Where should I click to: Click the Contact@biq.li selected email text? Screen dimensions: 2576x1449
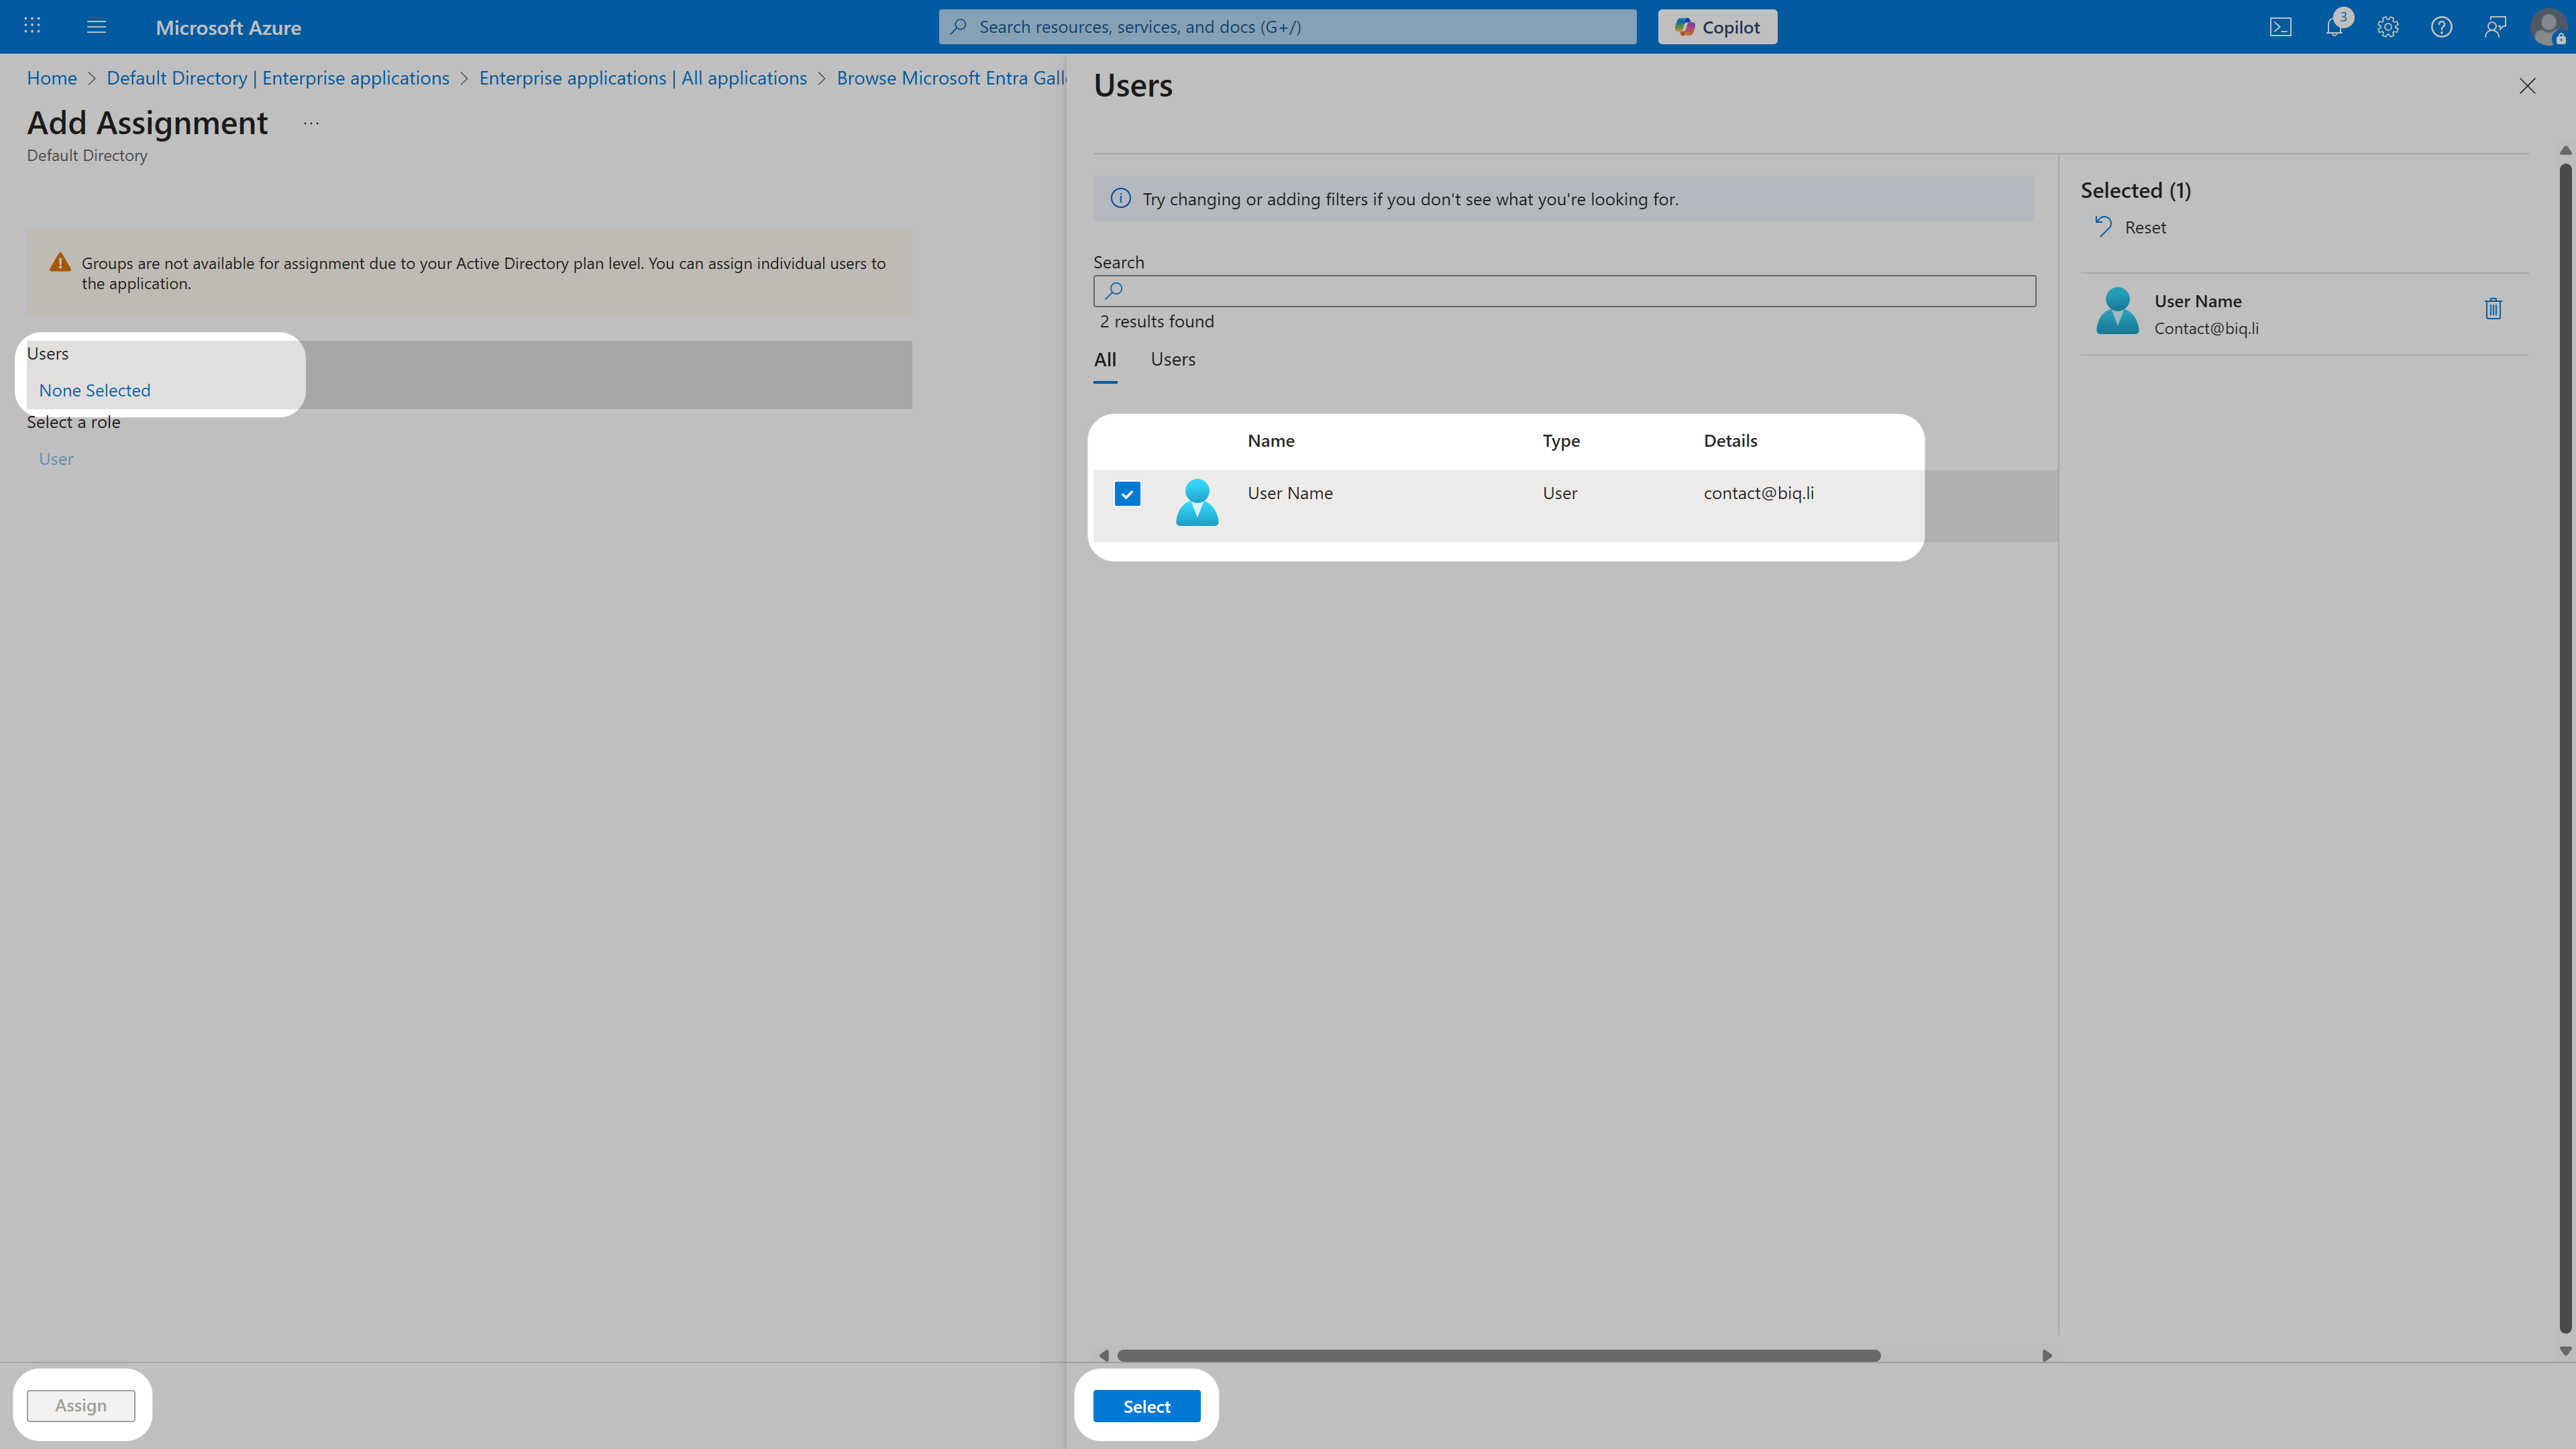(2206, 328)
